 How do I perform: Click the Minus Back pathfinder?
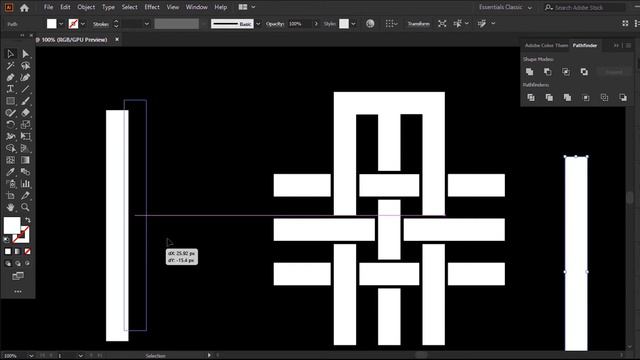point(623,98)
